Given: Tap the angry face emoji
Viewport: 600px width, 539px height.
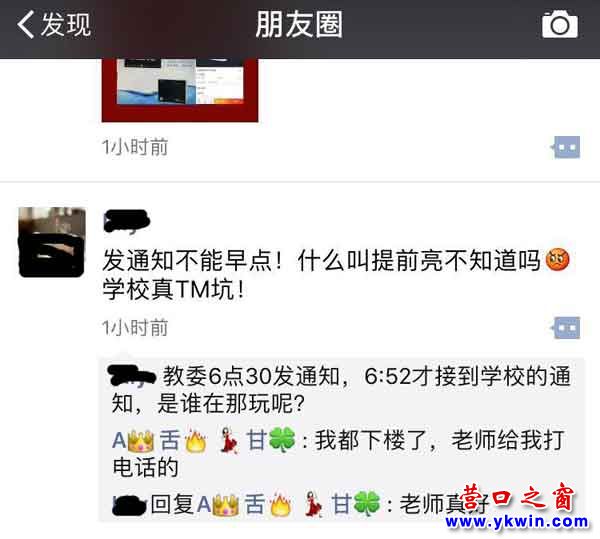Looking at the screenshot, I should (x=557, y=260).
